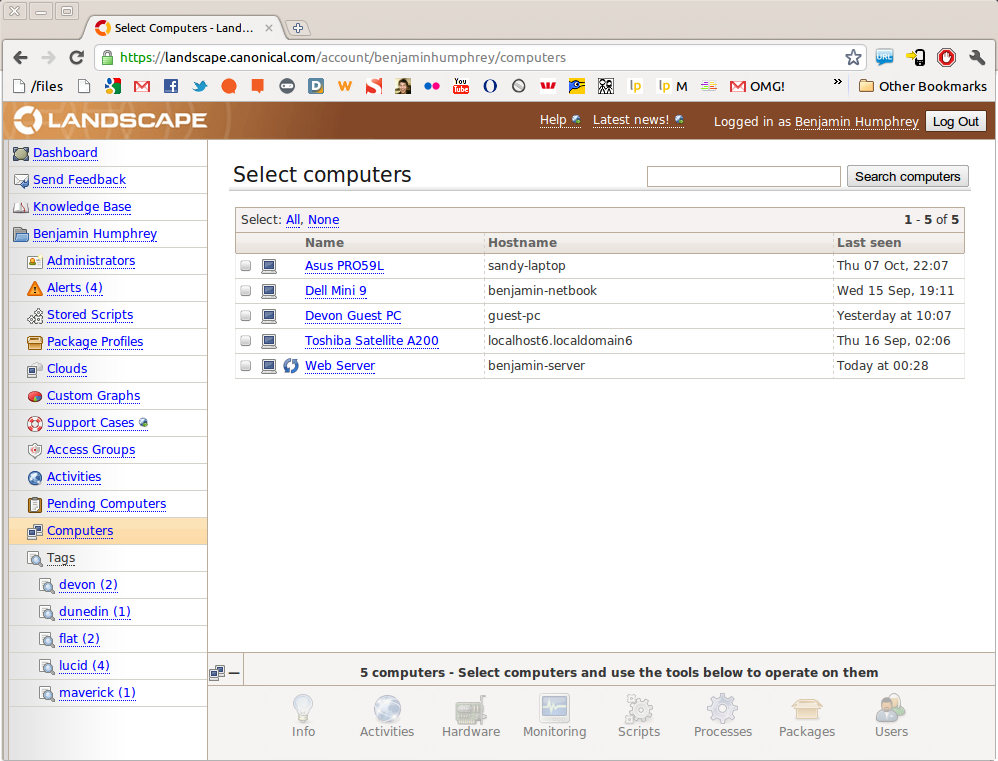
Task: Click the Custom Graphs pie chart icon
Action: [34, 396]
